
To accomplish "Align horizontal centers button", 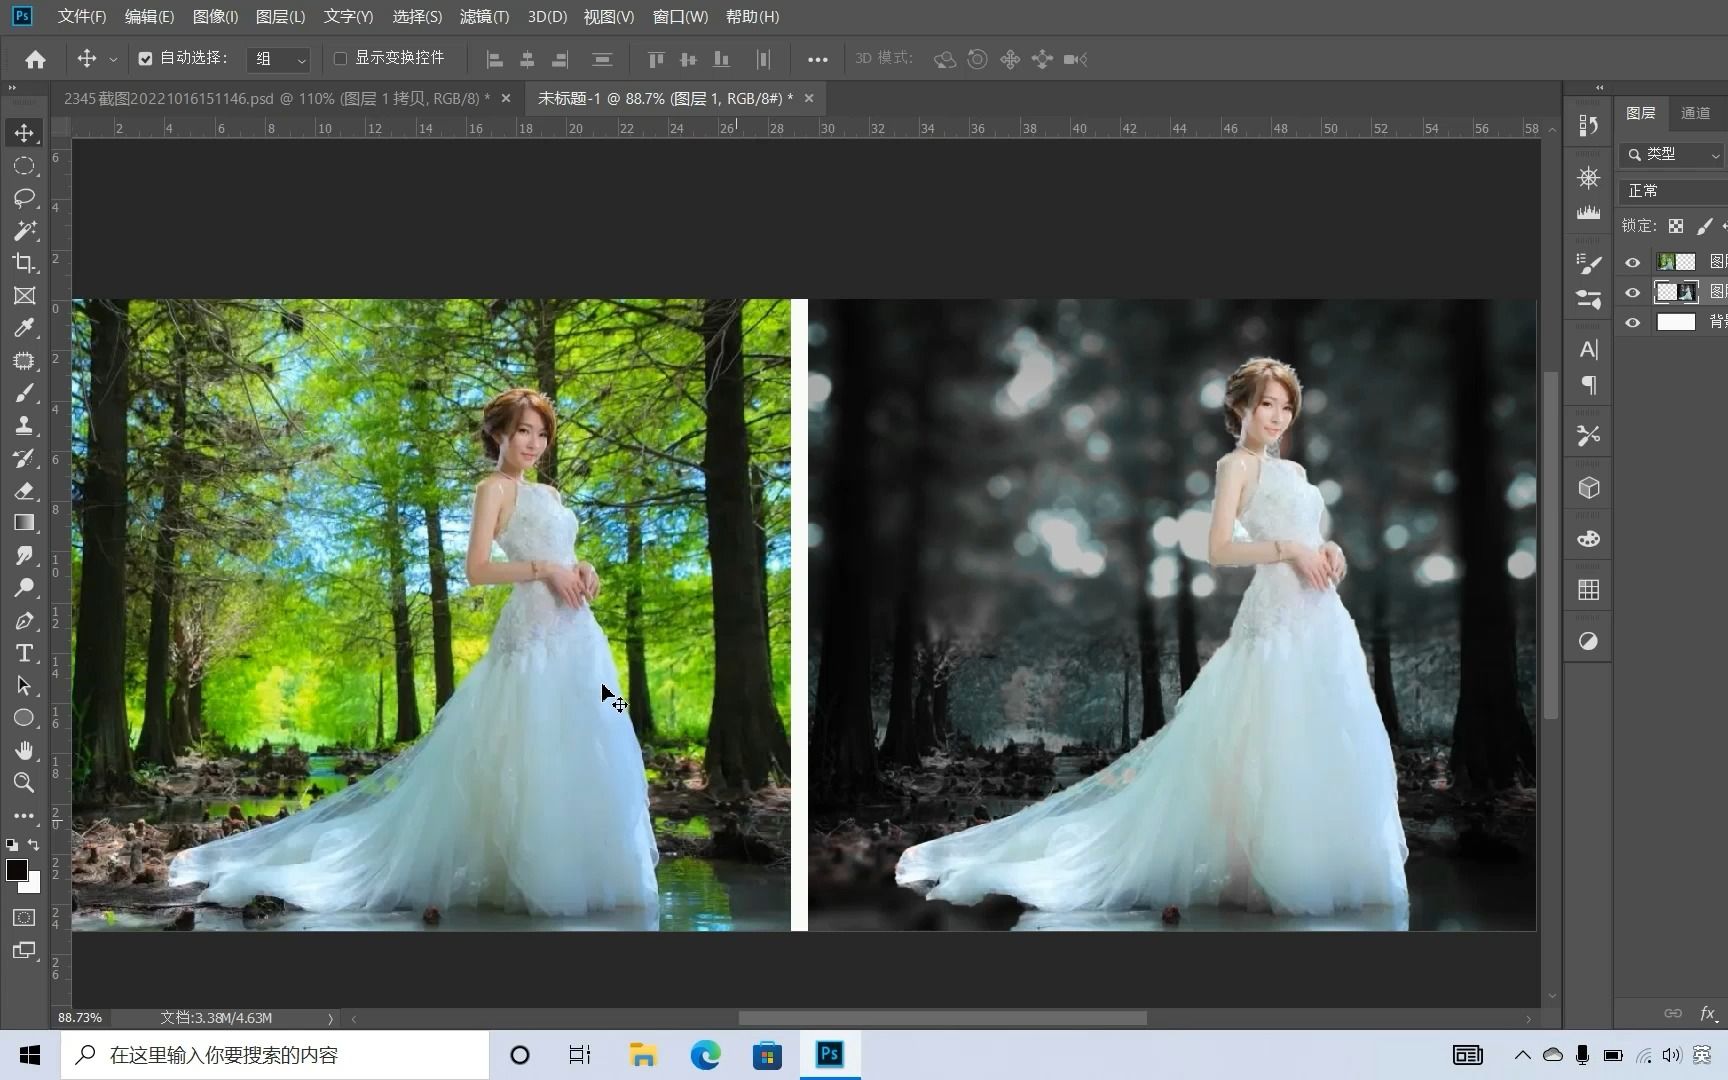I will (x=527, y=60).
